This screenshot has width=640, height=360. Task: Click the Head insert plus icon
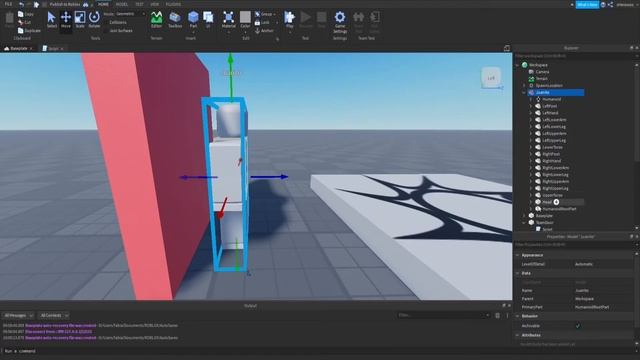pyautogui.click(x=556, y=202)
